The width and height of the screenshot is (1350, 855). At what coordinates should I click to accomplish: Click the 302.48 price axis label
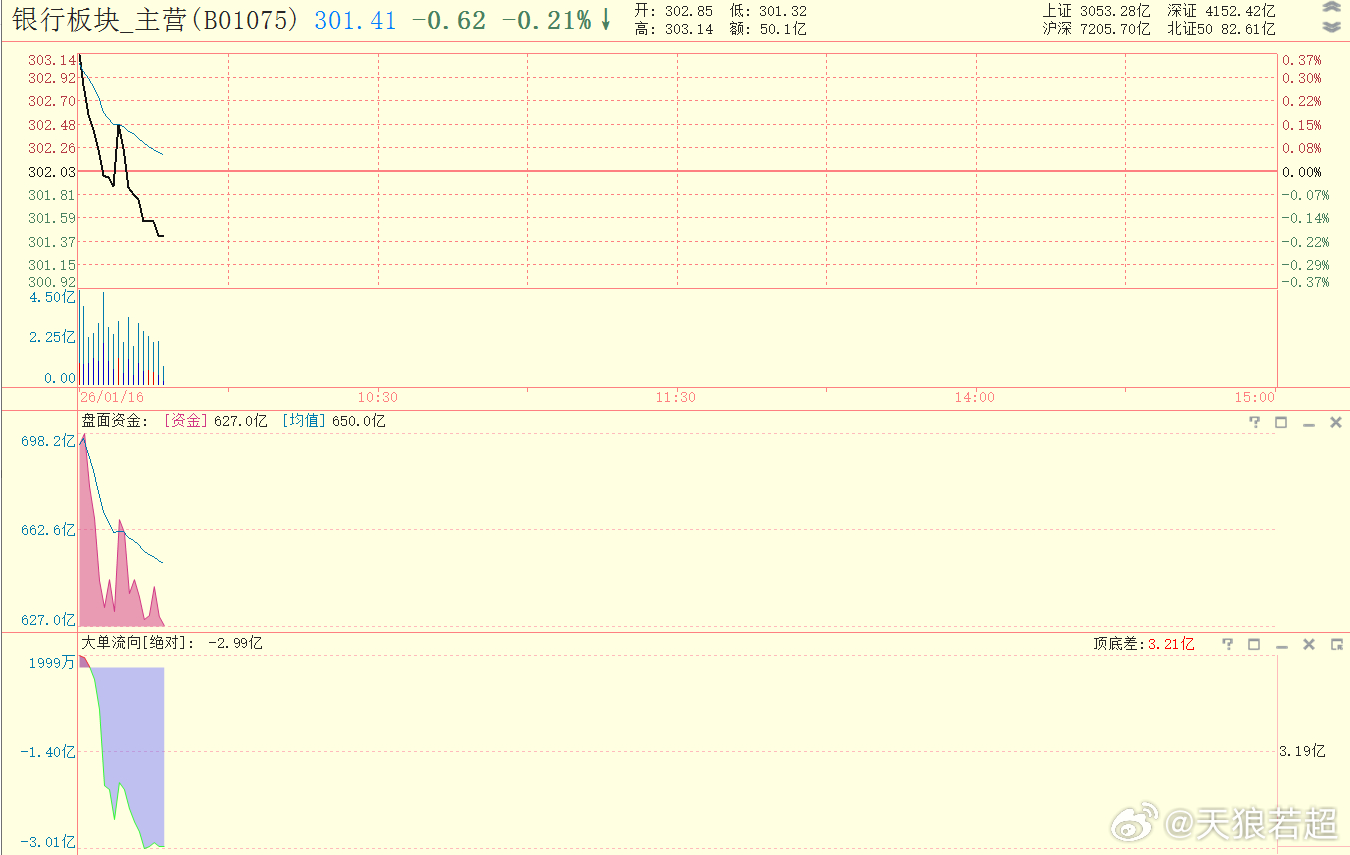(51, 125)
